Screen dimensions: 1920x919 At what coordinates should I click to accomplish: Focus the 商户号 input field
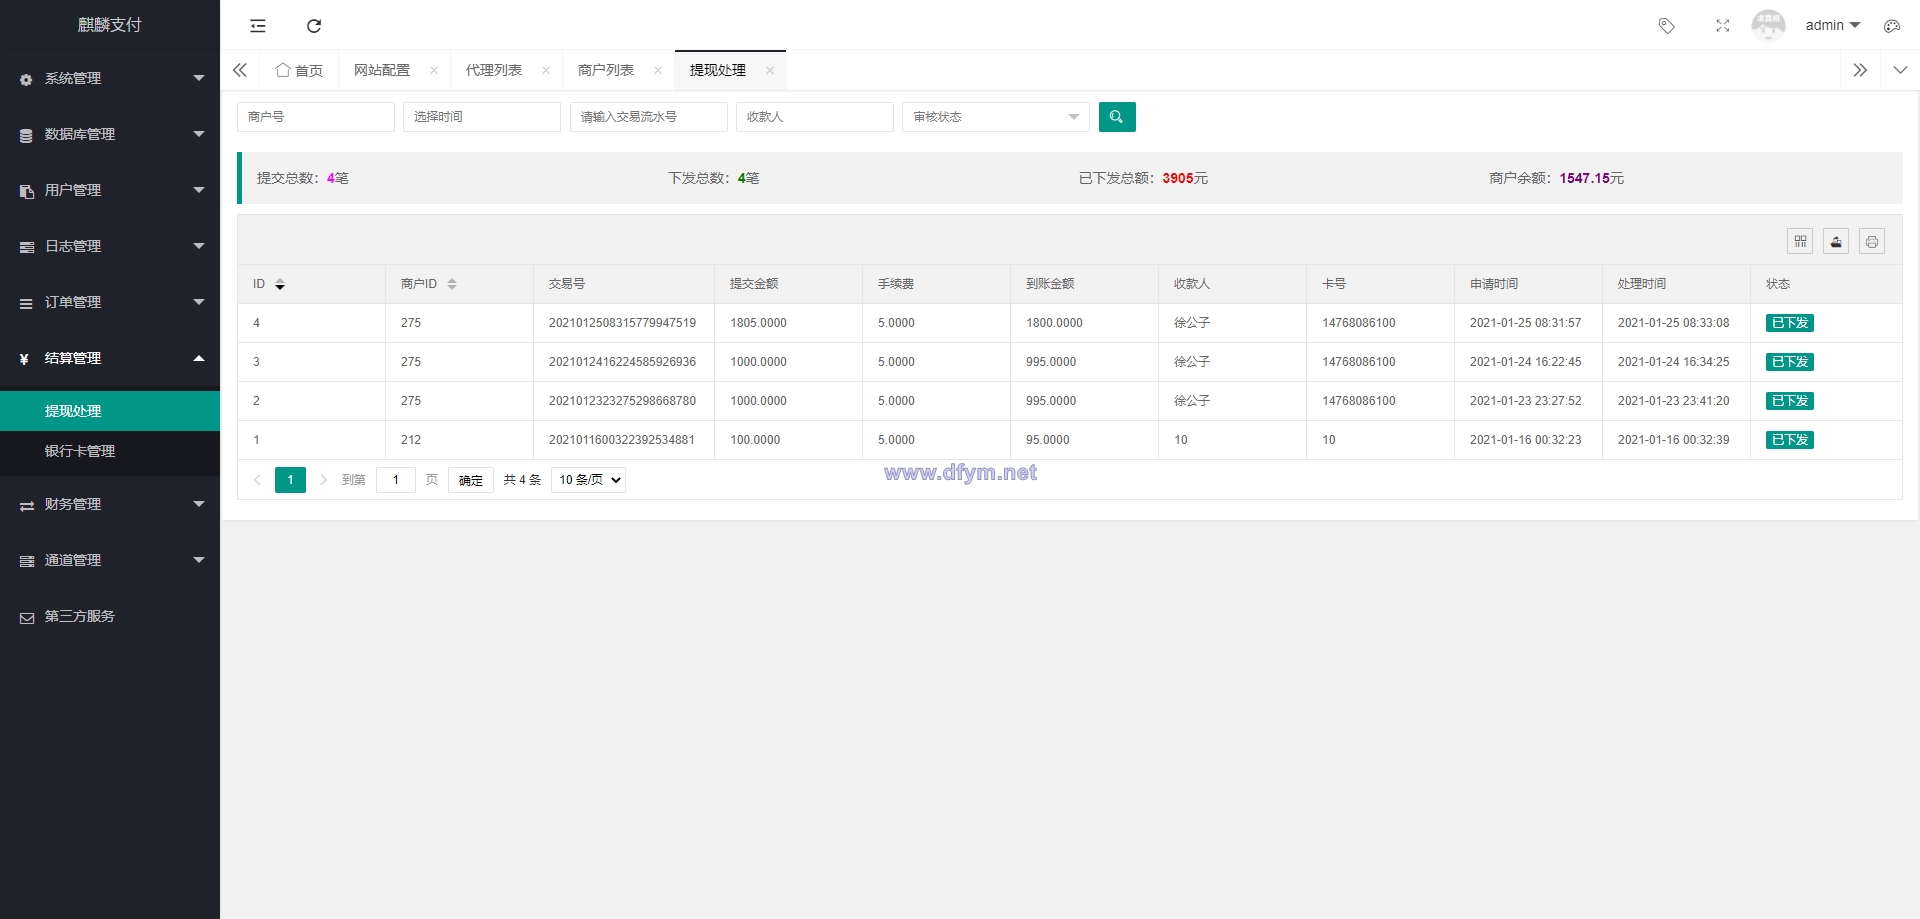coord(316,117)
